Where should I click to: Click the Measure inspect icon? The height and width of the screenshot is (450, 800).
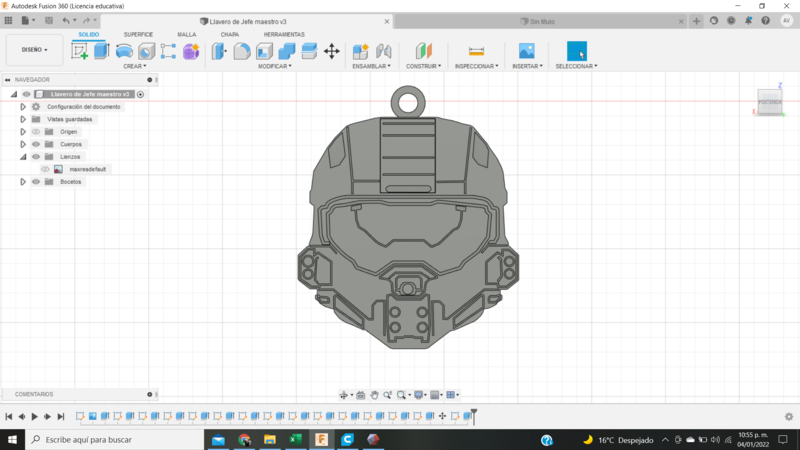click(476, 51)
